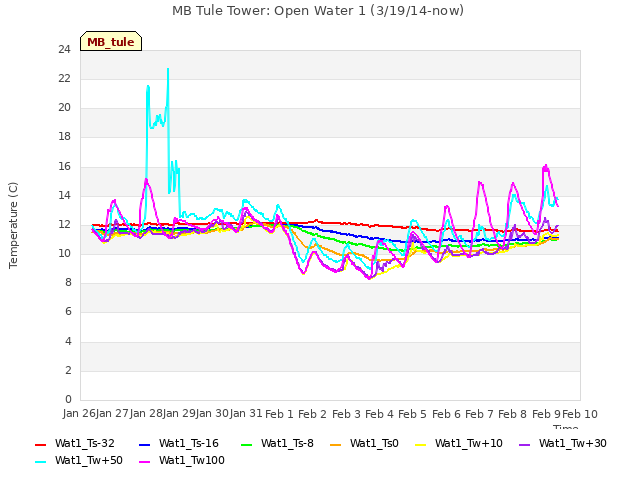This screenshot has width=640, height=480.
Task: Click the 16 y-axis tick label
Action: (x=64, y=167)
